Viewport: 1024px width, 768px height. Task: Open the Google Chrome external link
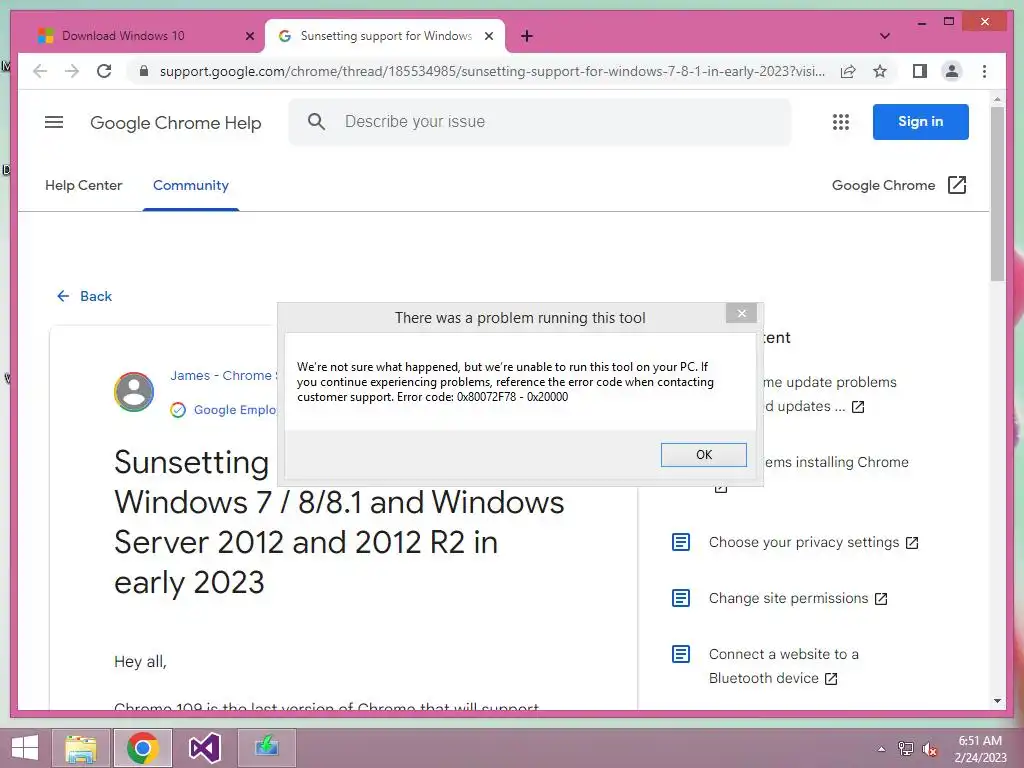[899, 185]
